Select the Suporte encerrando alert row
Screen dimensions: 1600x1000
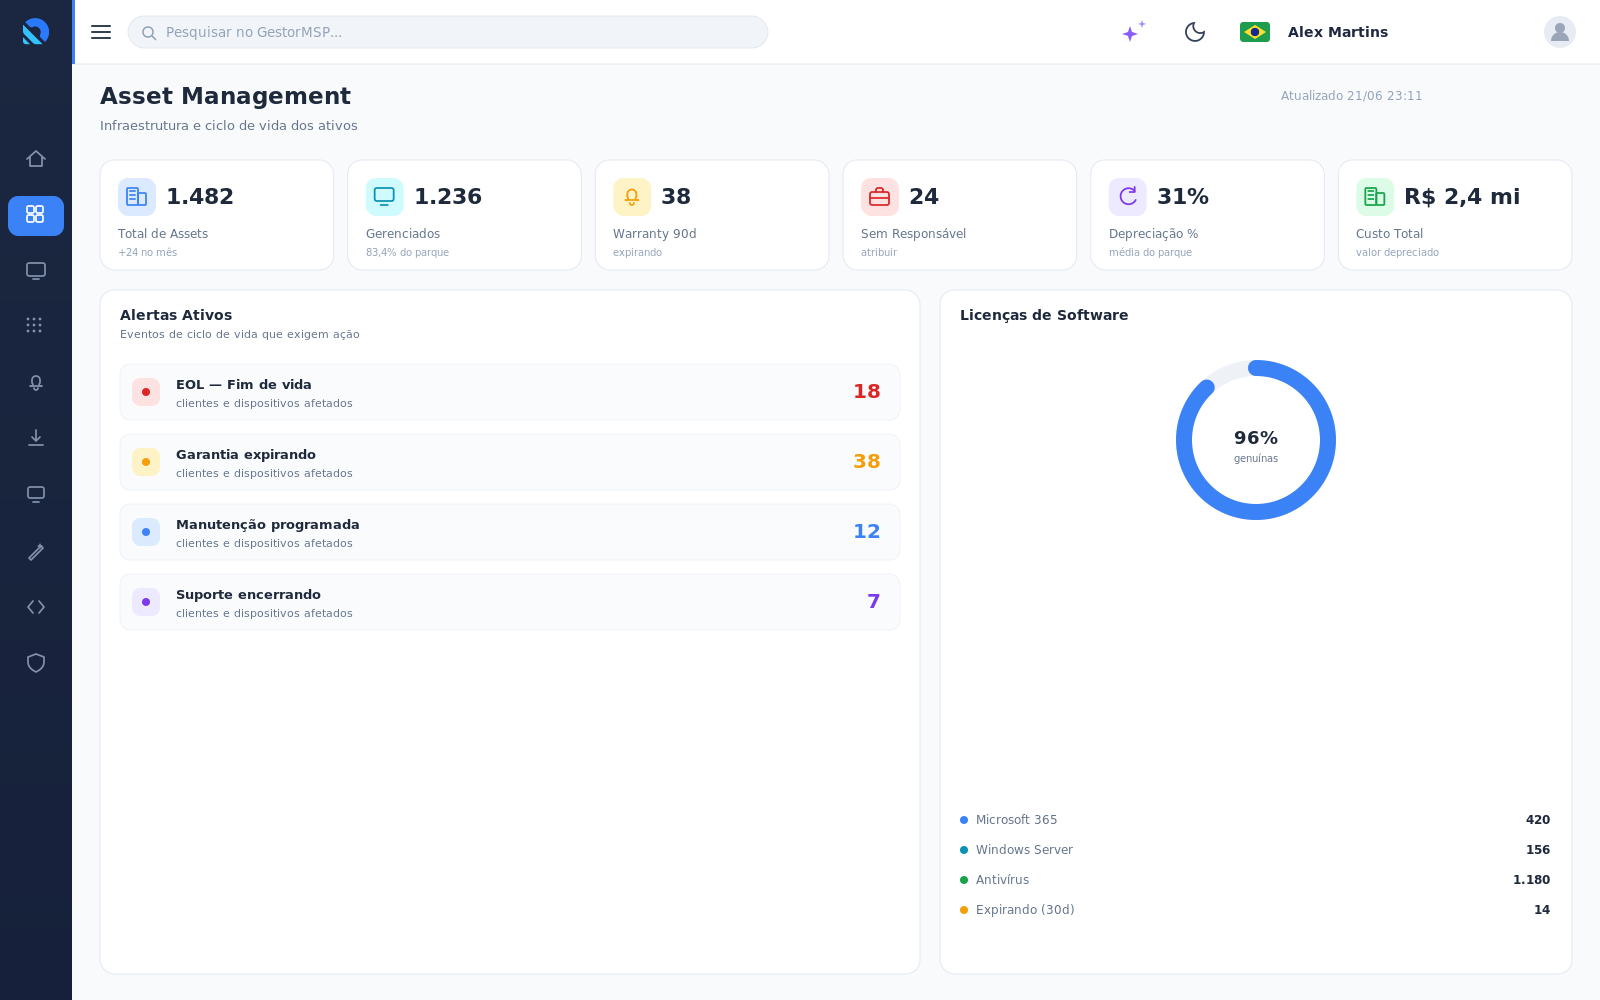tap(510, 602)
